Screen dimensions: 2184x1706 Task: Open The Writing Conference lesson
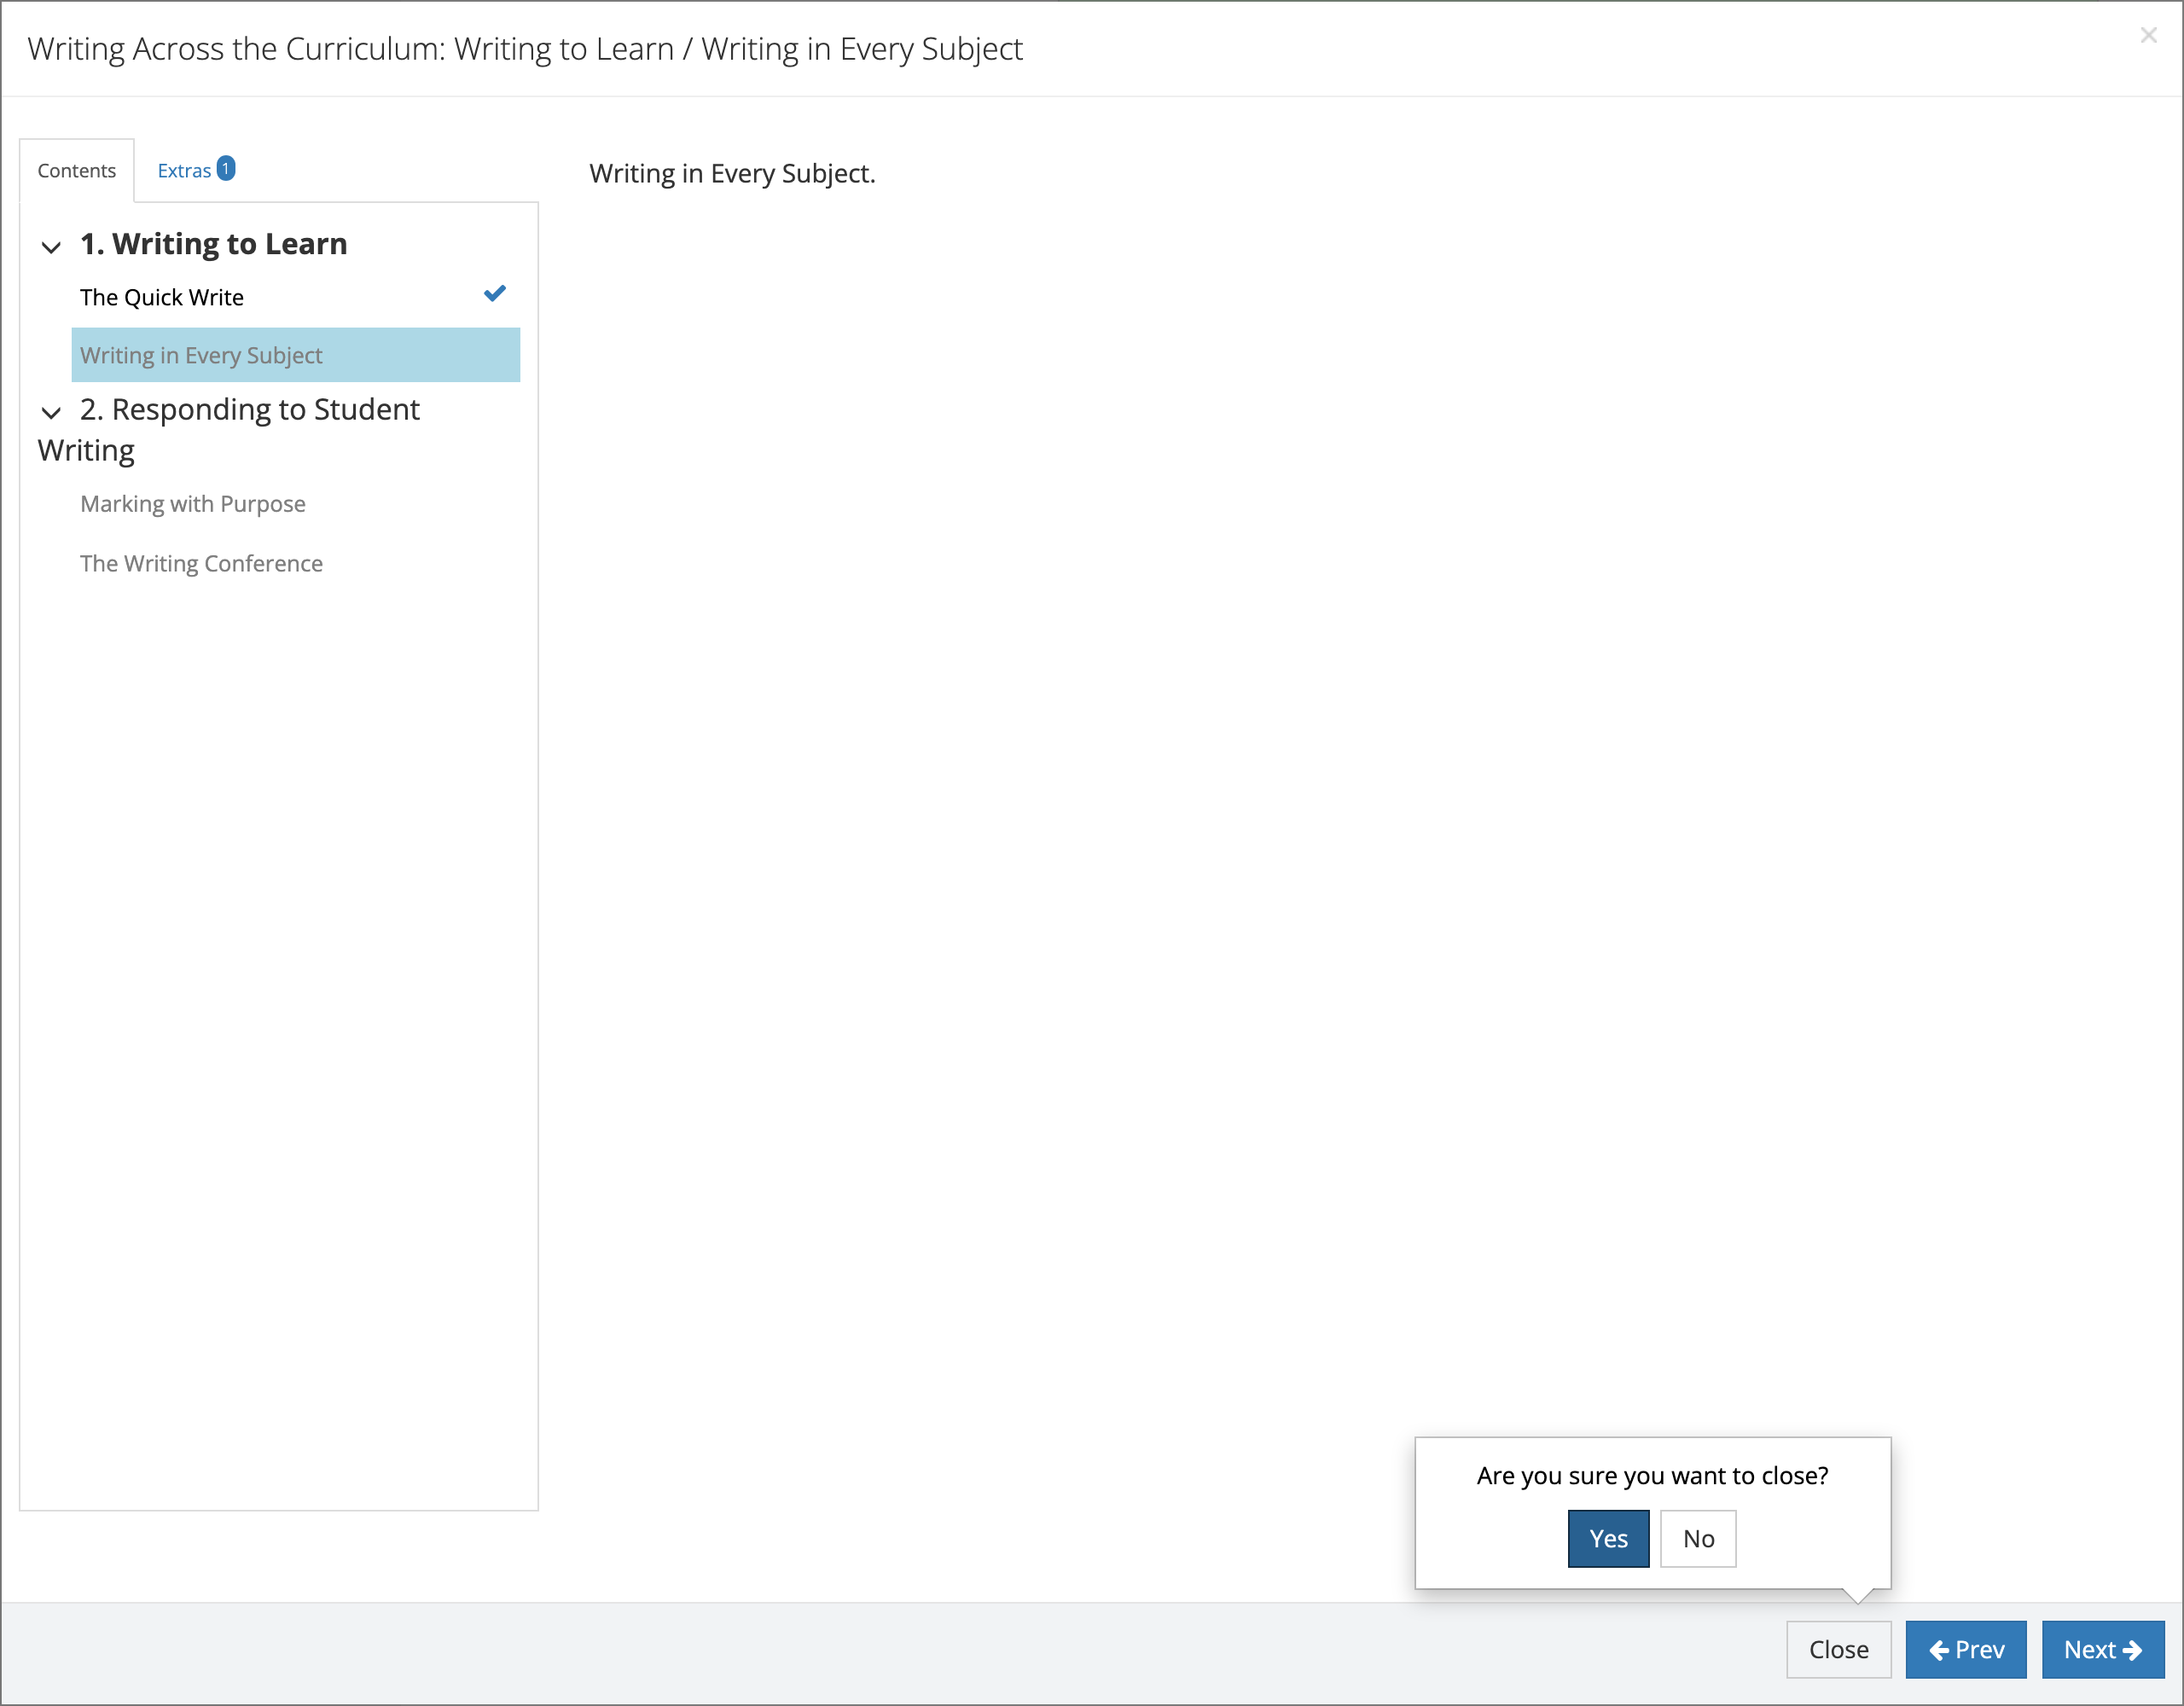tap(201, 563)
